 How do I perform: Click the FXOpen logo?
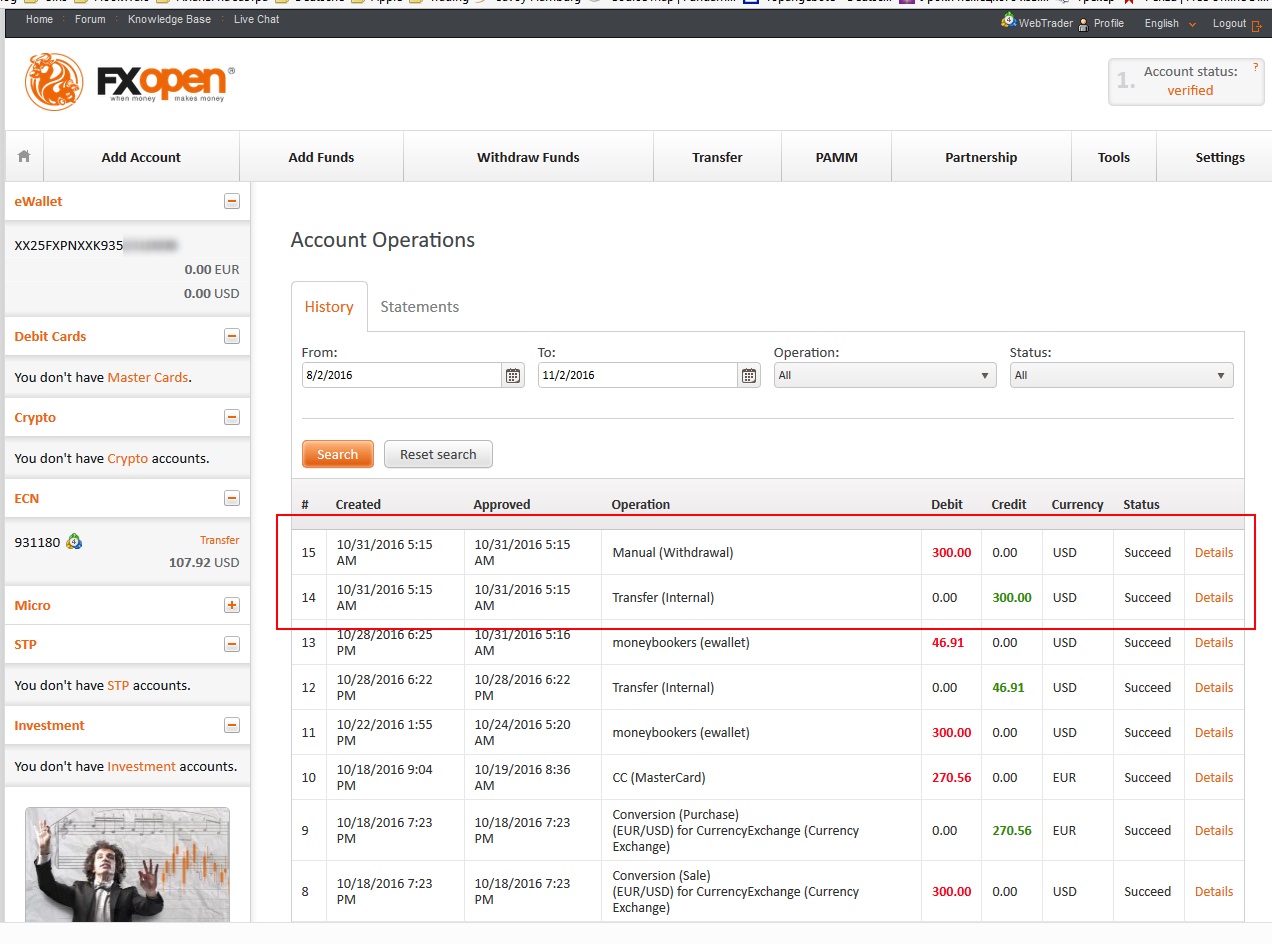pos(130,82)
